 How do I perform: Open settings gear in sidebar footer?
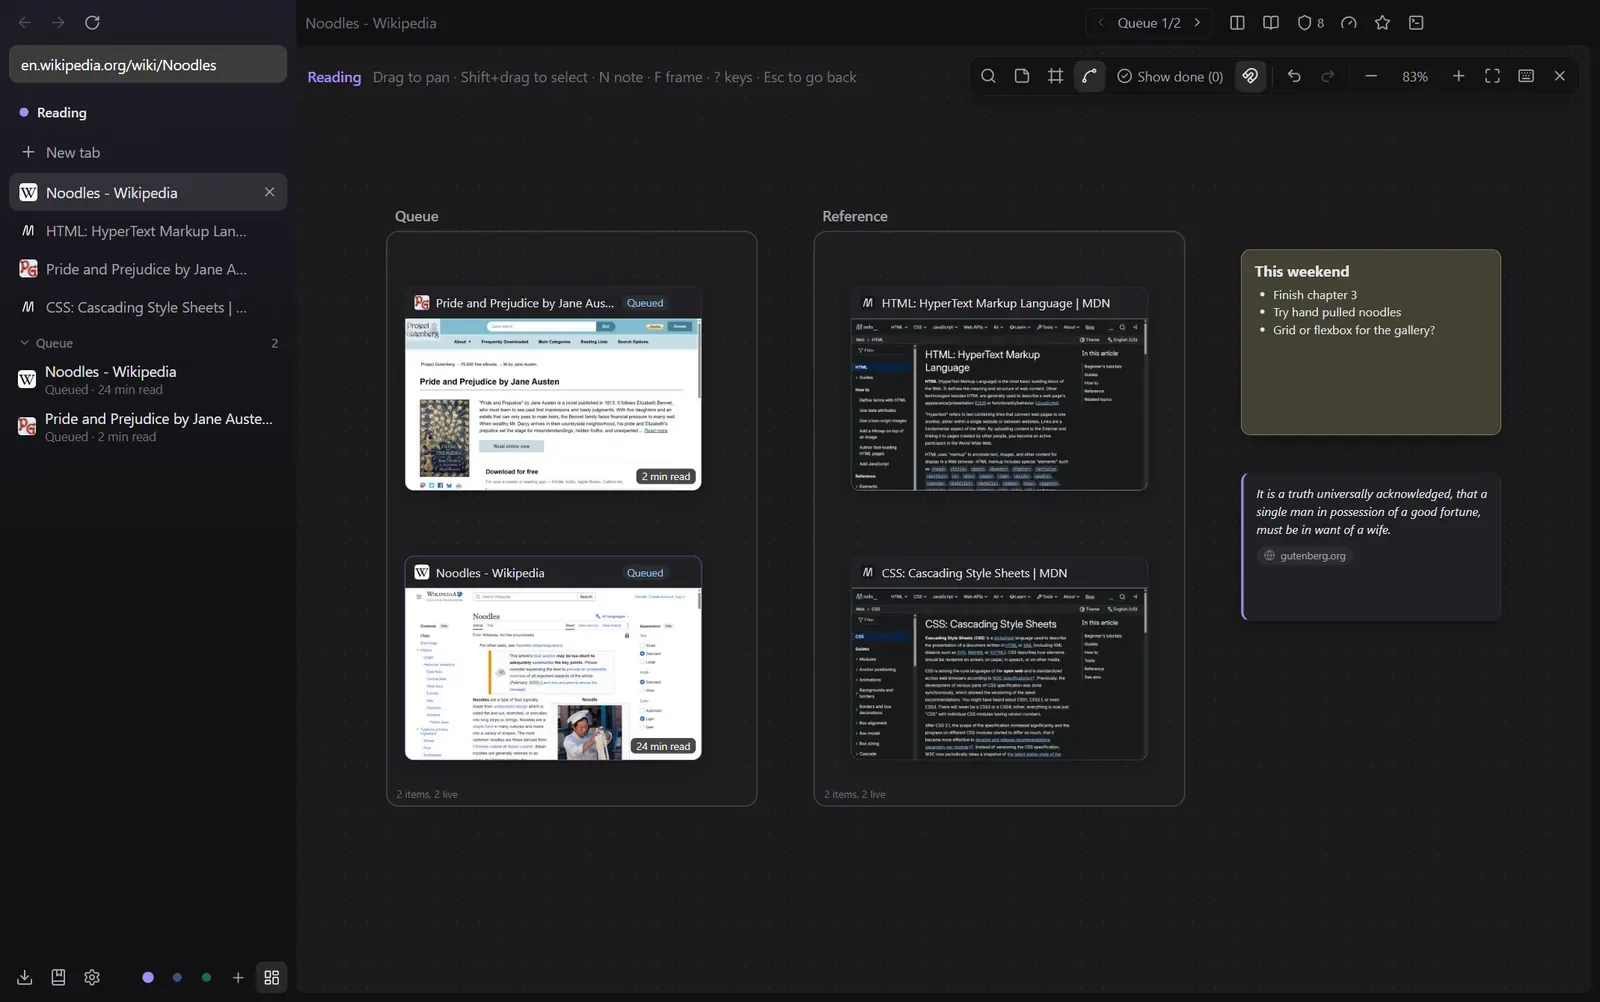coord(92,977)
